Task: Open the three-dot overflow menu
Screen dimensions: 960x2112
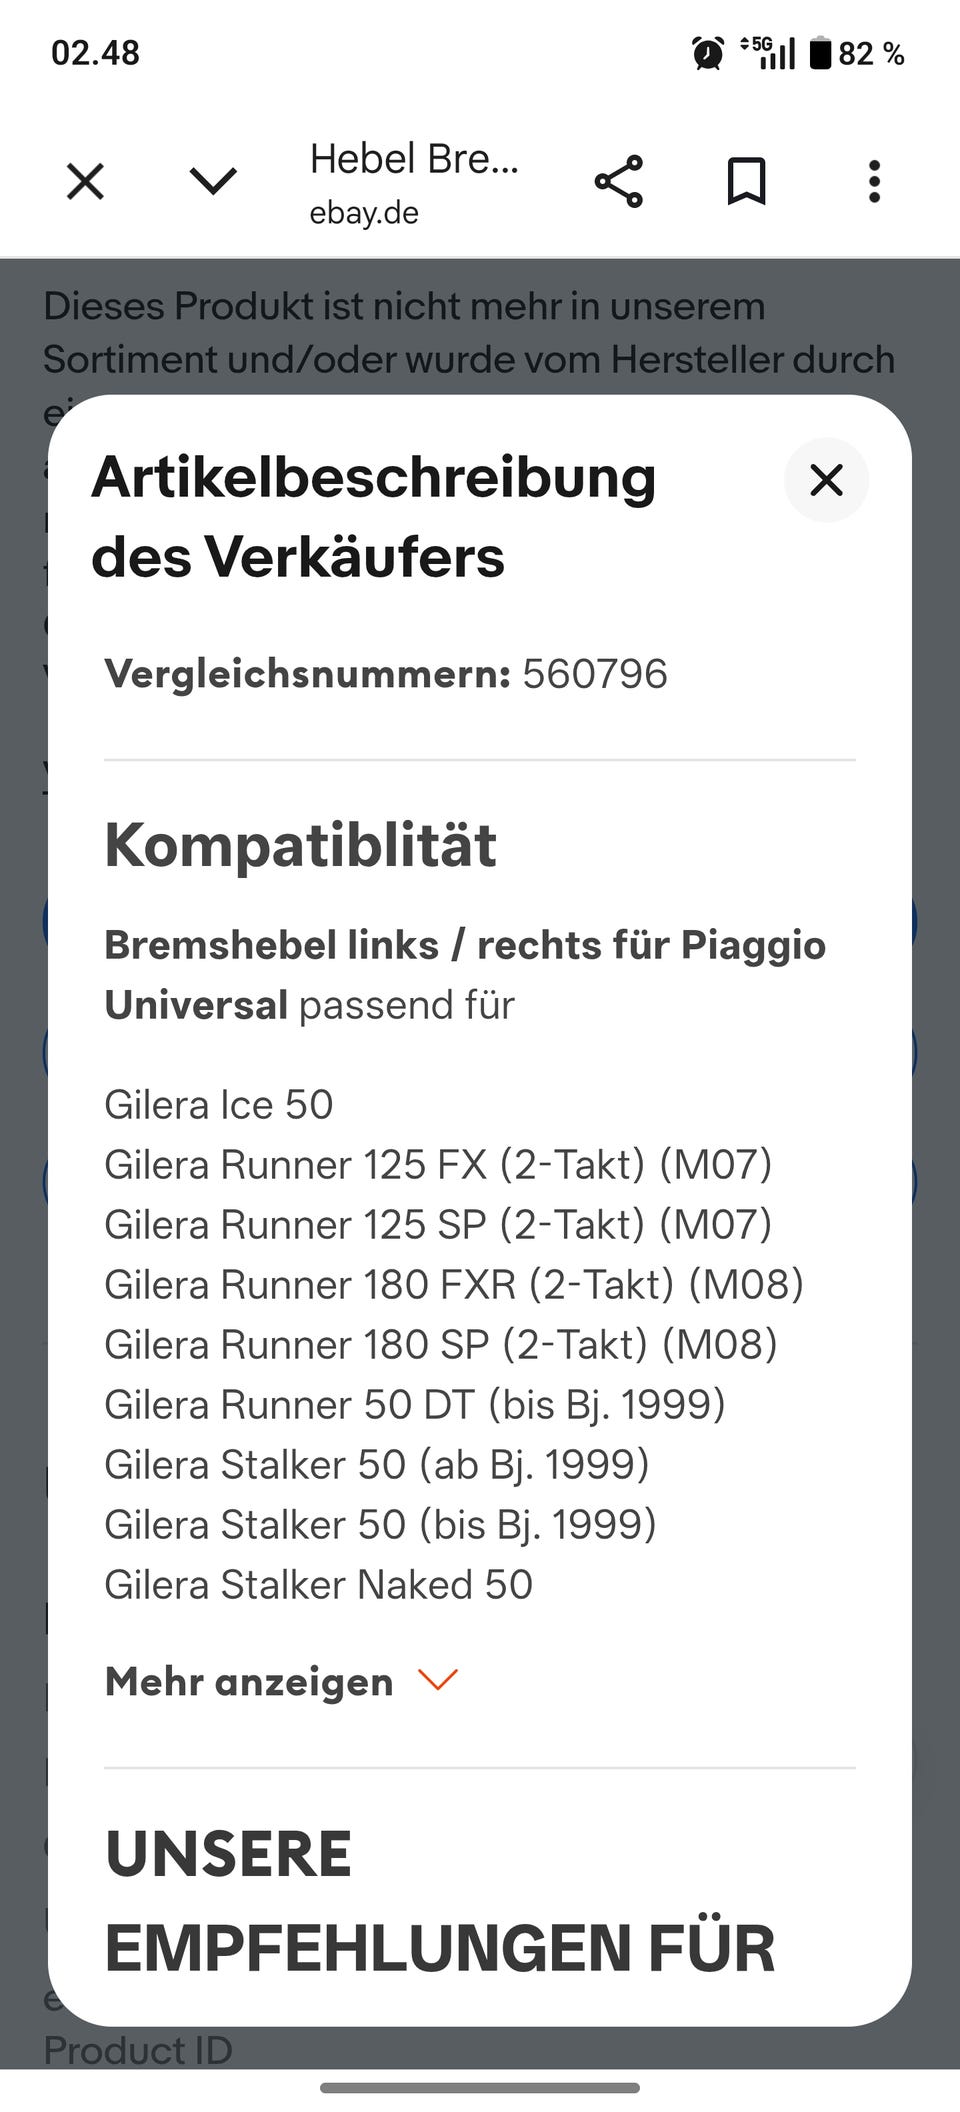Action: (874, 182)
